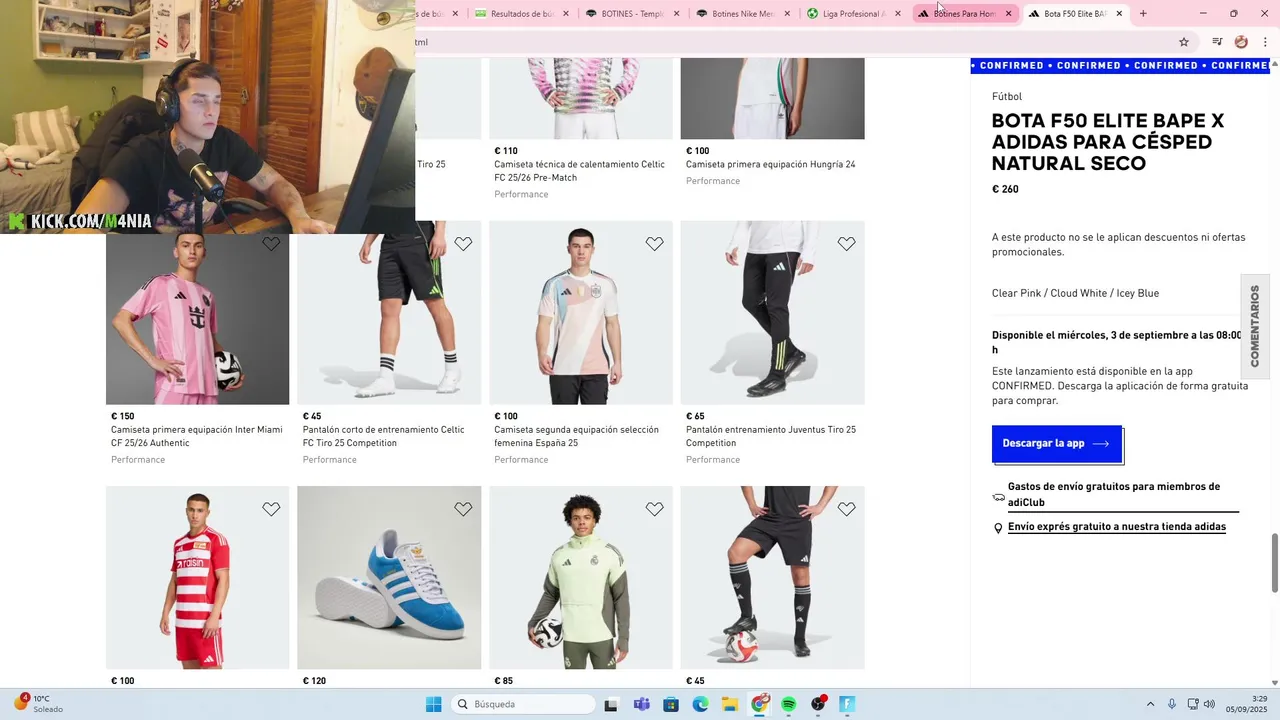1280x720 pixels.
Task: Launch Microsoft Edge from taskbar
Action: click(701, 704)
